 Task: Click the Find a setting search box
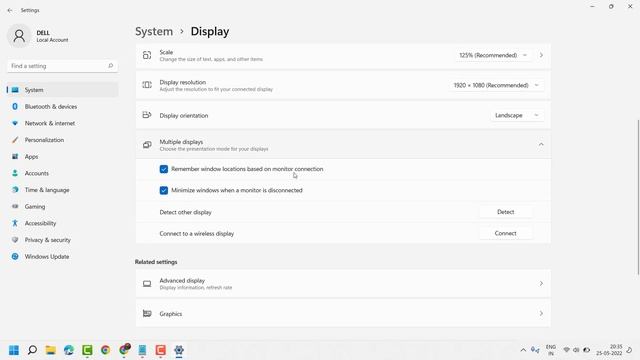(62, 66)
